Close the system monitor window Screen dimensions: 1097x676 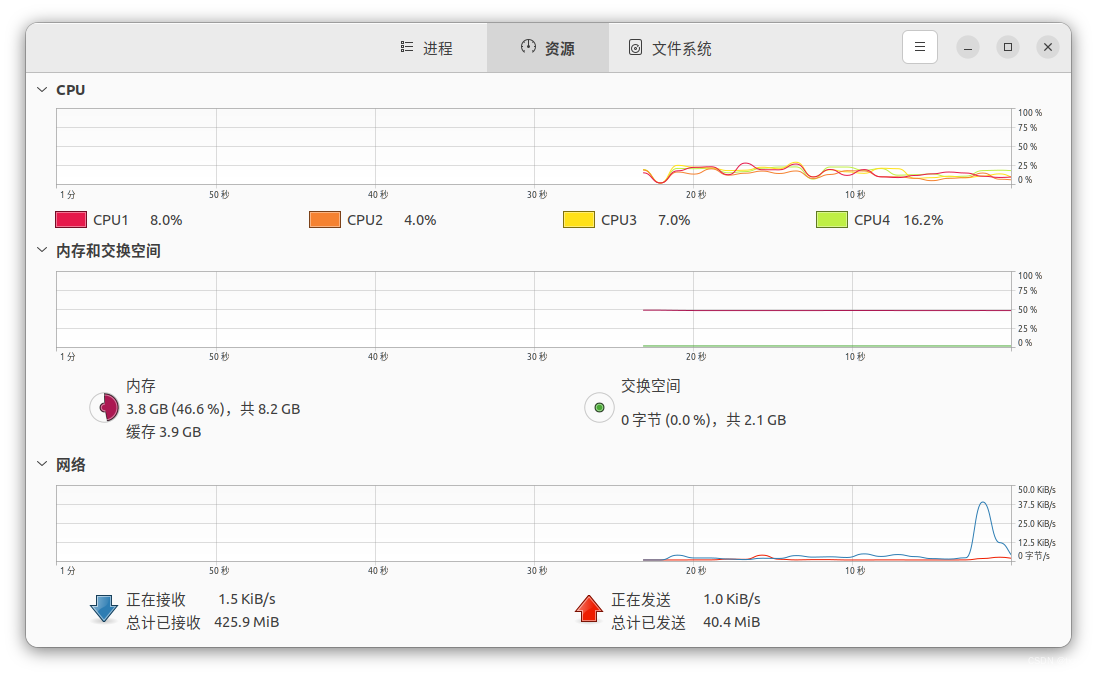pos(1048,47)
